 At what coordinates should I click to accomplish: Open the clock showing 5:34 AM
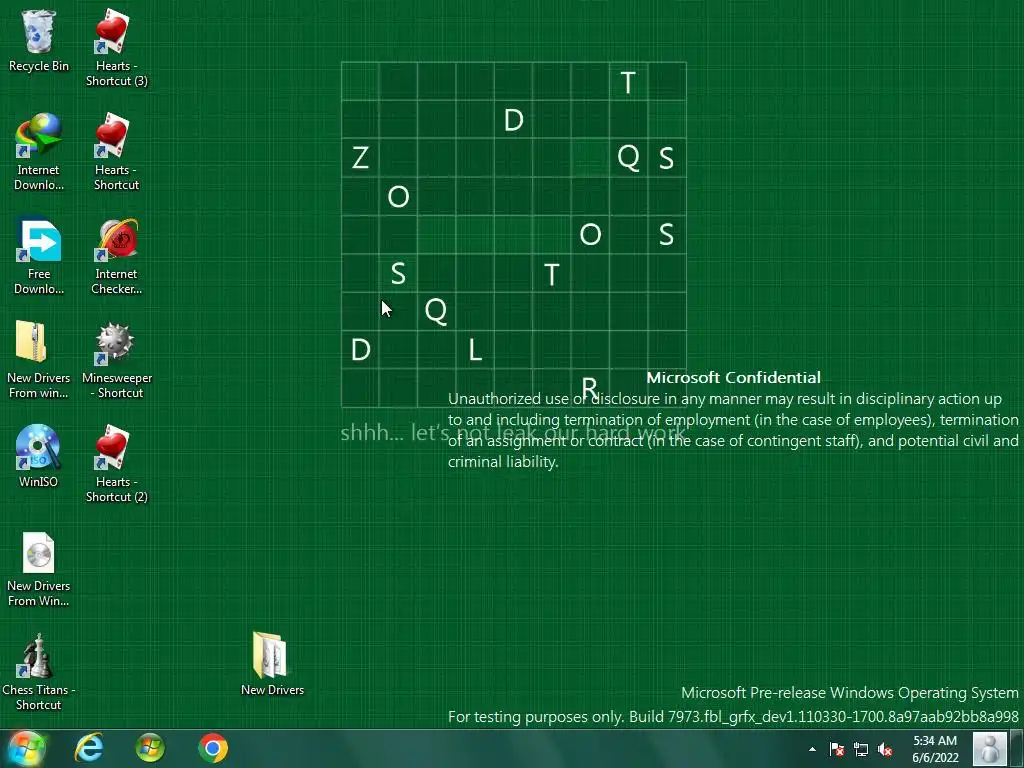(935, 749)
